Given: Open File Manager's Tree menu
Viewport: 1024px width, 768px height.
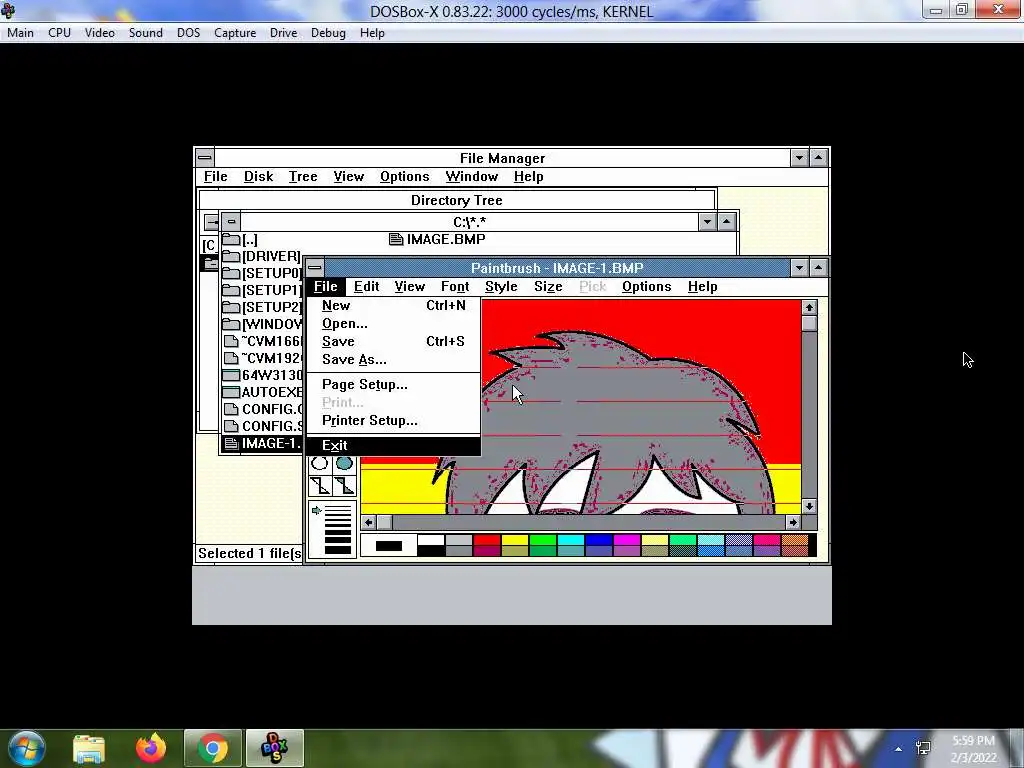Looking at the screenshot, I should (x=303, y=176).
